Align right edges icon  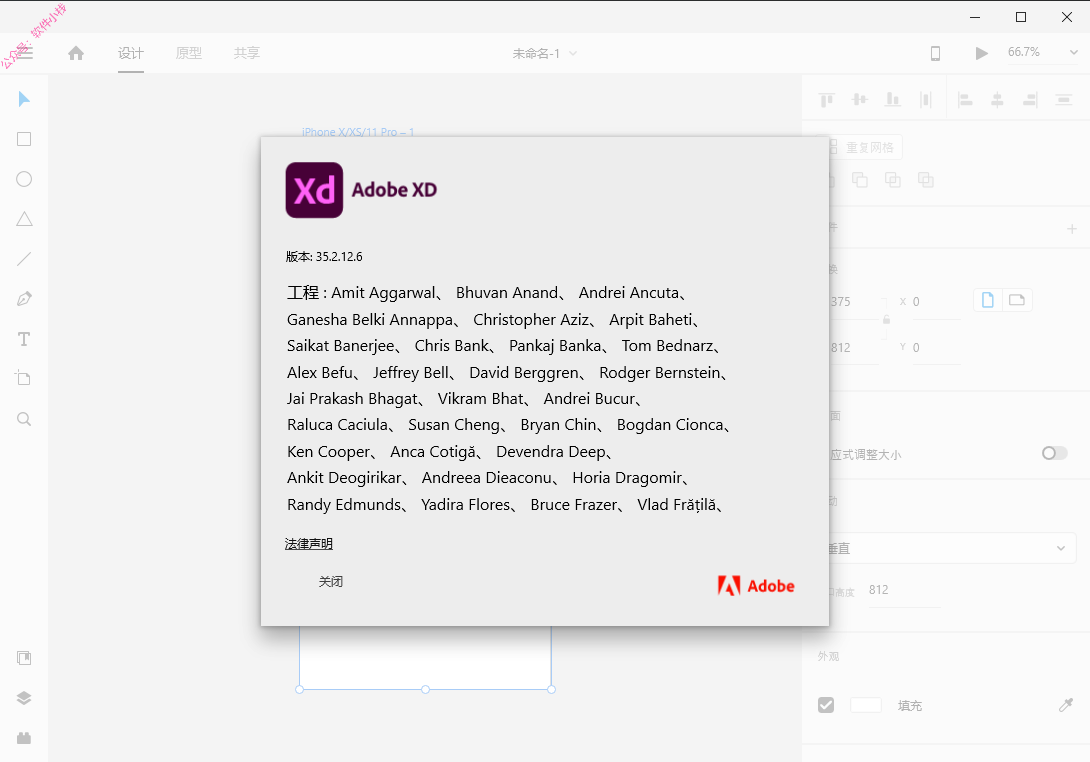(x=1030, y=100)
